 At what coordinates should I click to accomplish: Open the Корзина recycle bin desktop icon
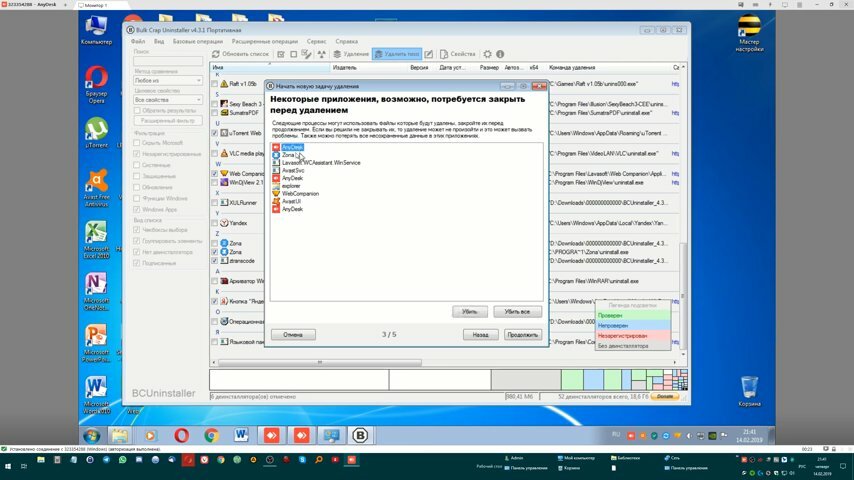[x=749, y=391]
